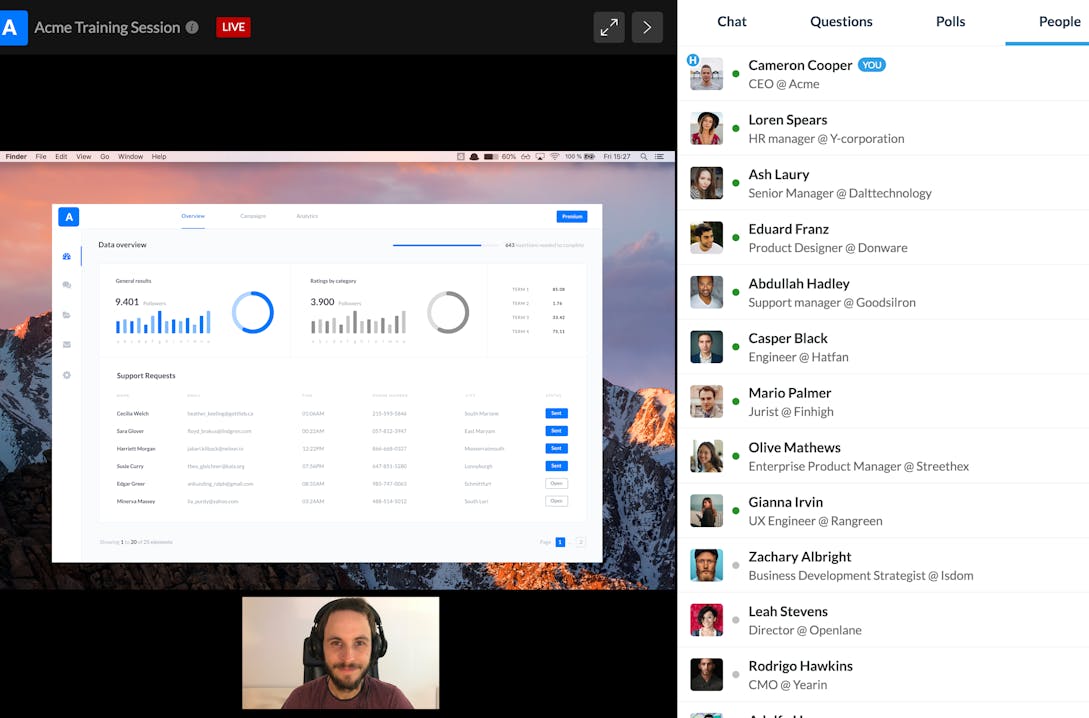Click the Finder menu in the macOS menu bar
The width and height of the screenshot is (1089, 718).
[x=16, y=157]
